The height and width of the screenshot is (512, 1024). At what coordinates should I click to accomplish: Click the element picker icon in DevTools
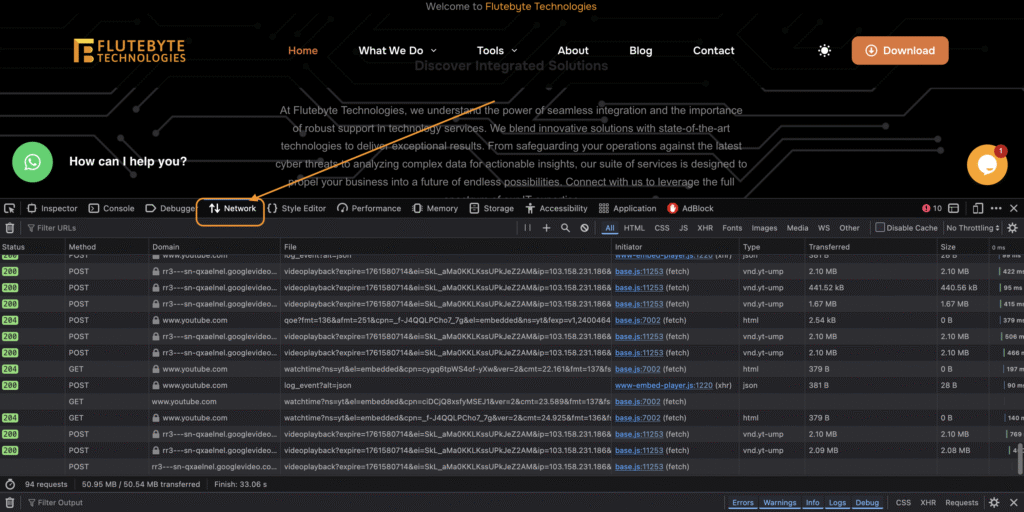[x=10, y=209]
